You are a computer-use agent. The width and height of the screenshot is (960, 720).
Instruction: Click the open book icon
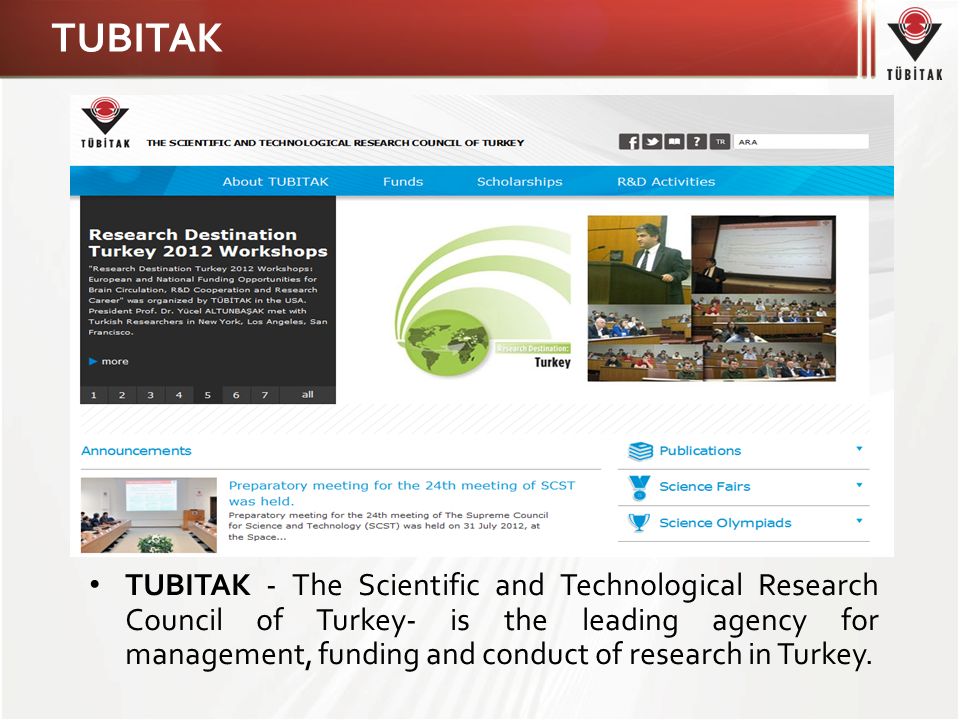pyautogui.click(x=674, y=142)
